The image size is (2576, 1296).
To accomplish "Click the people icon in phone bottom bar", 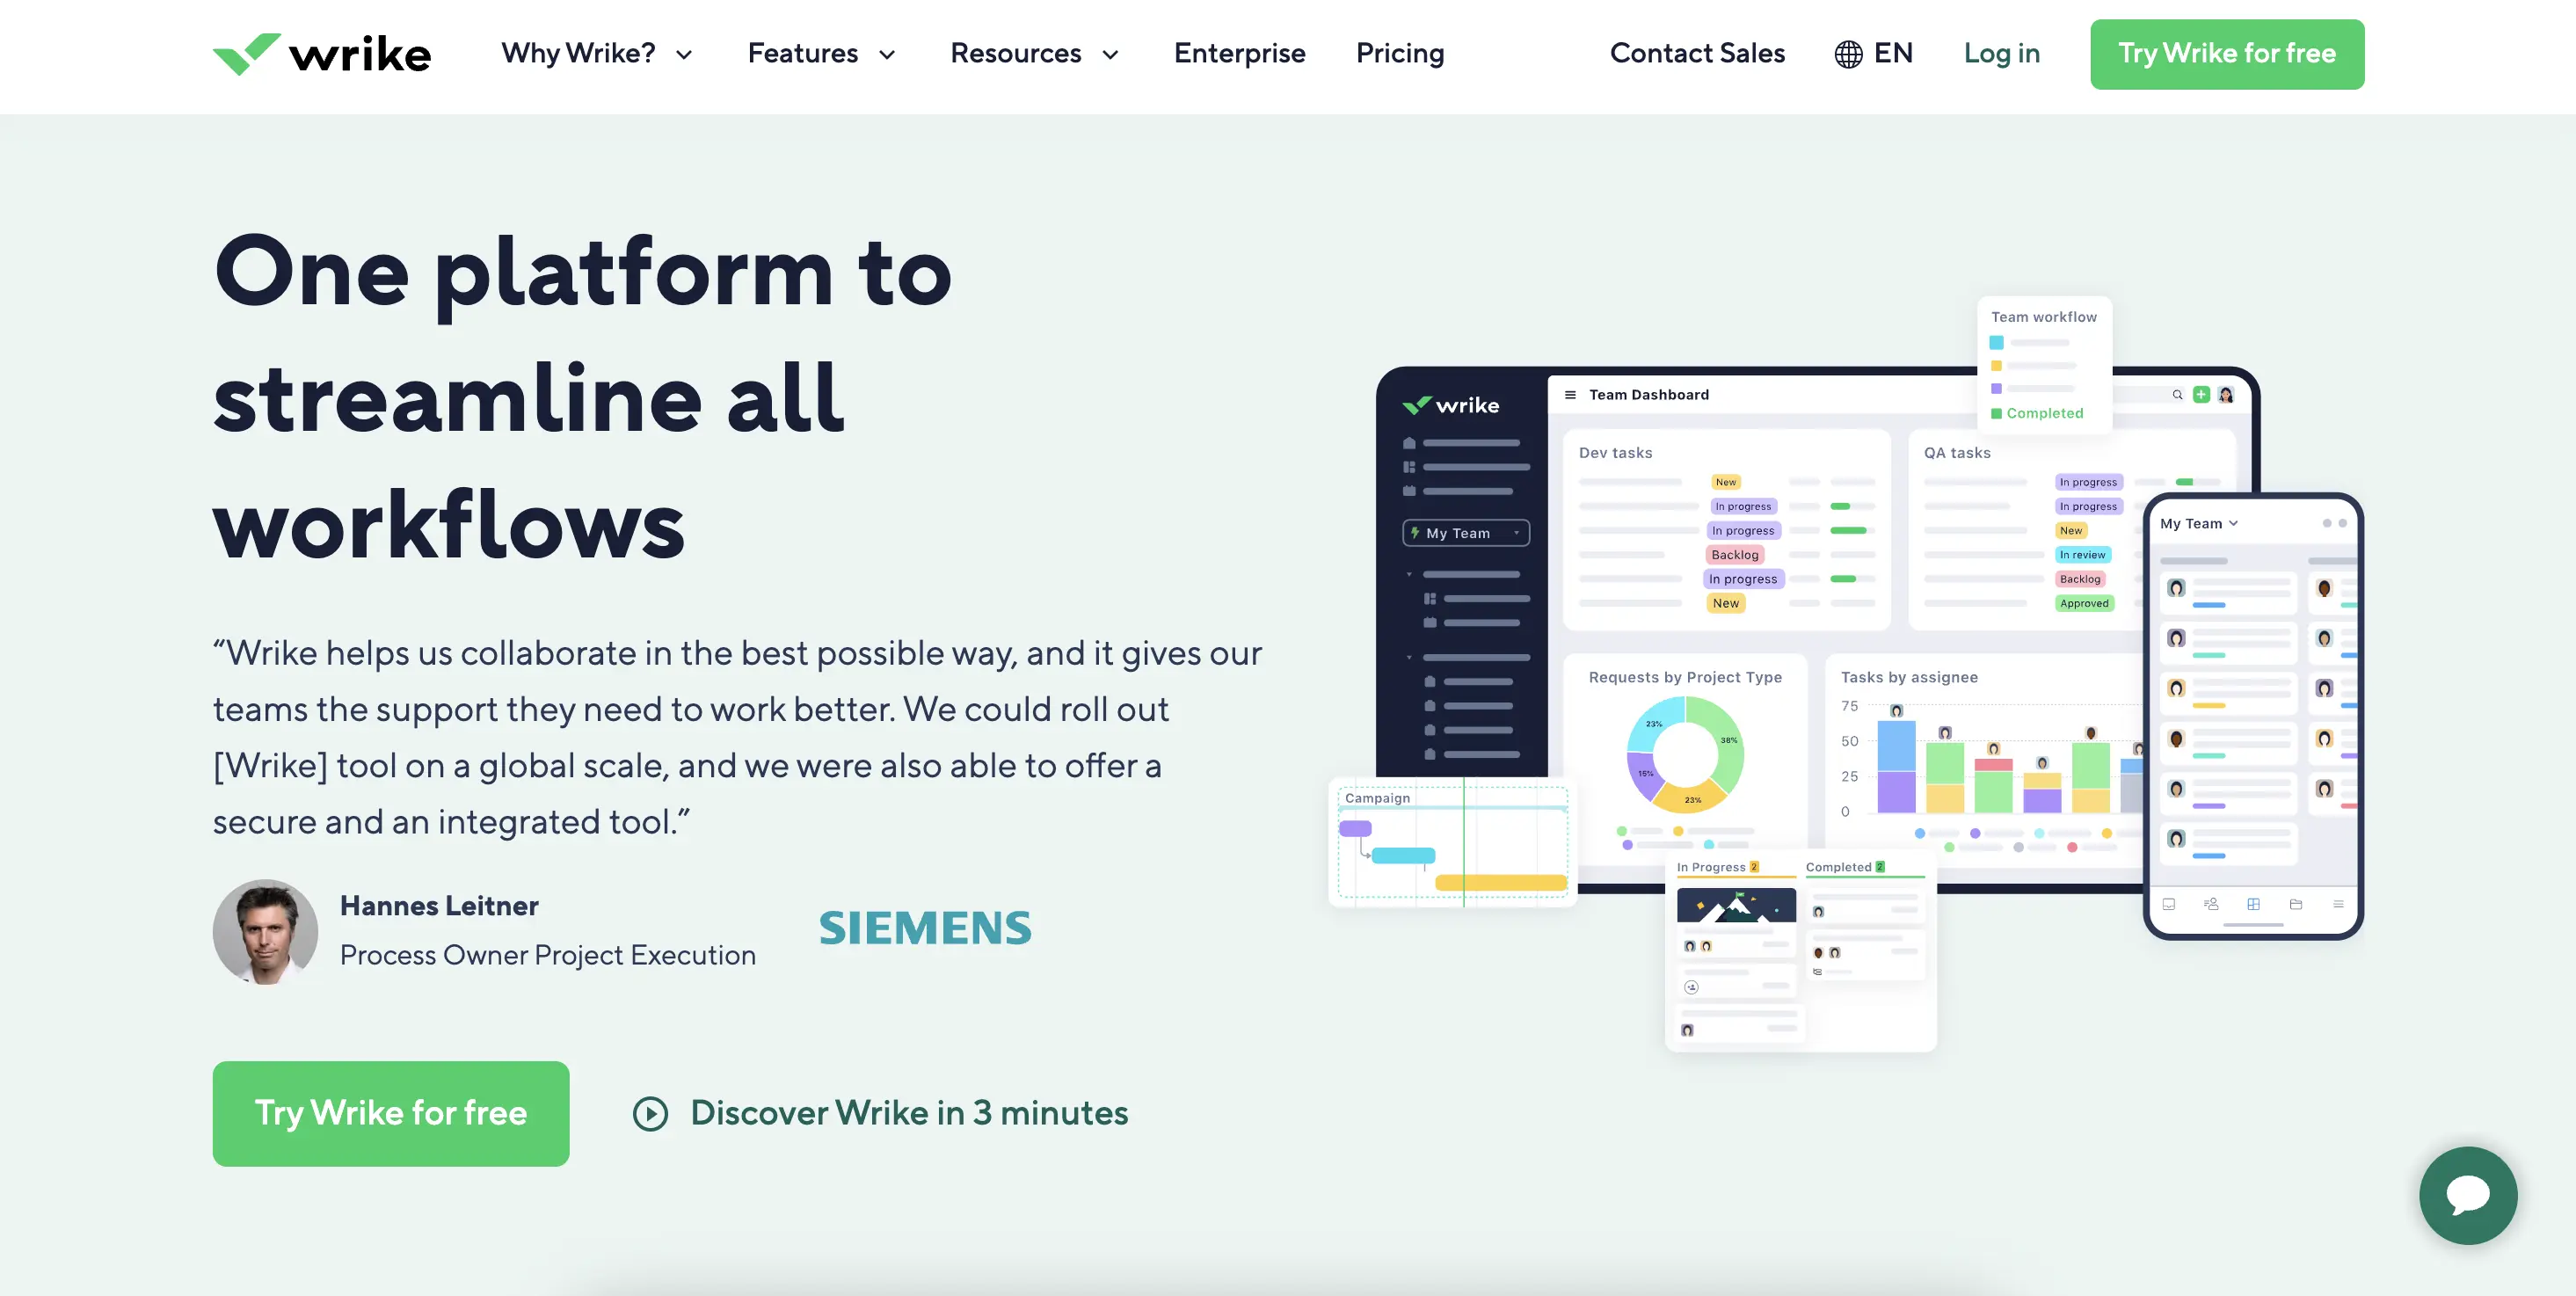I will tap(2211, 904).
